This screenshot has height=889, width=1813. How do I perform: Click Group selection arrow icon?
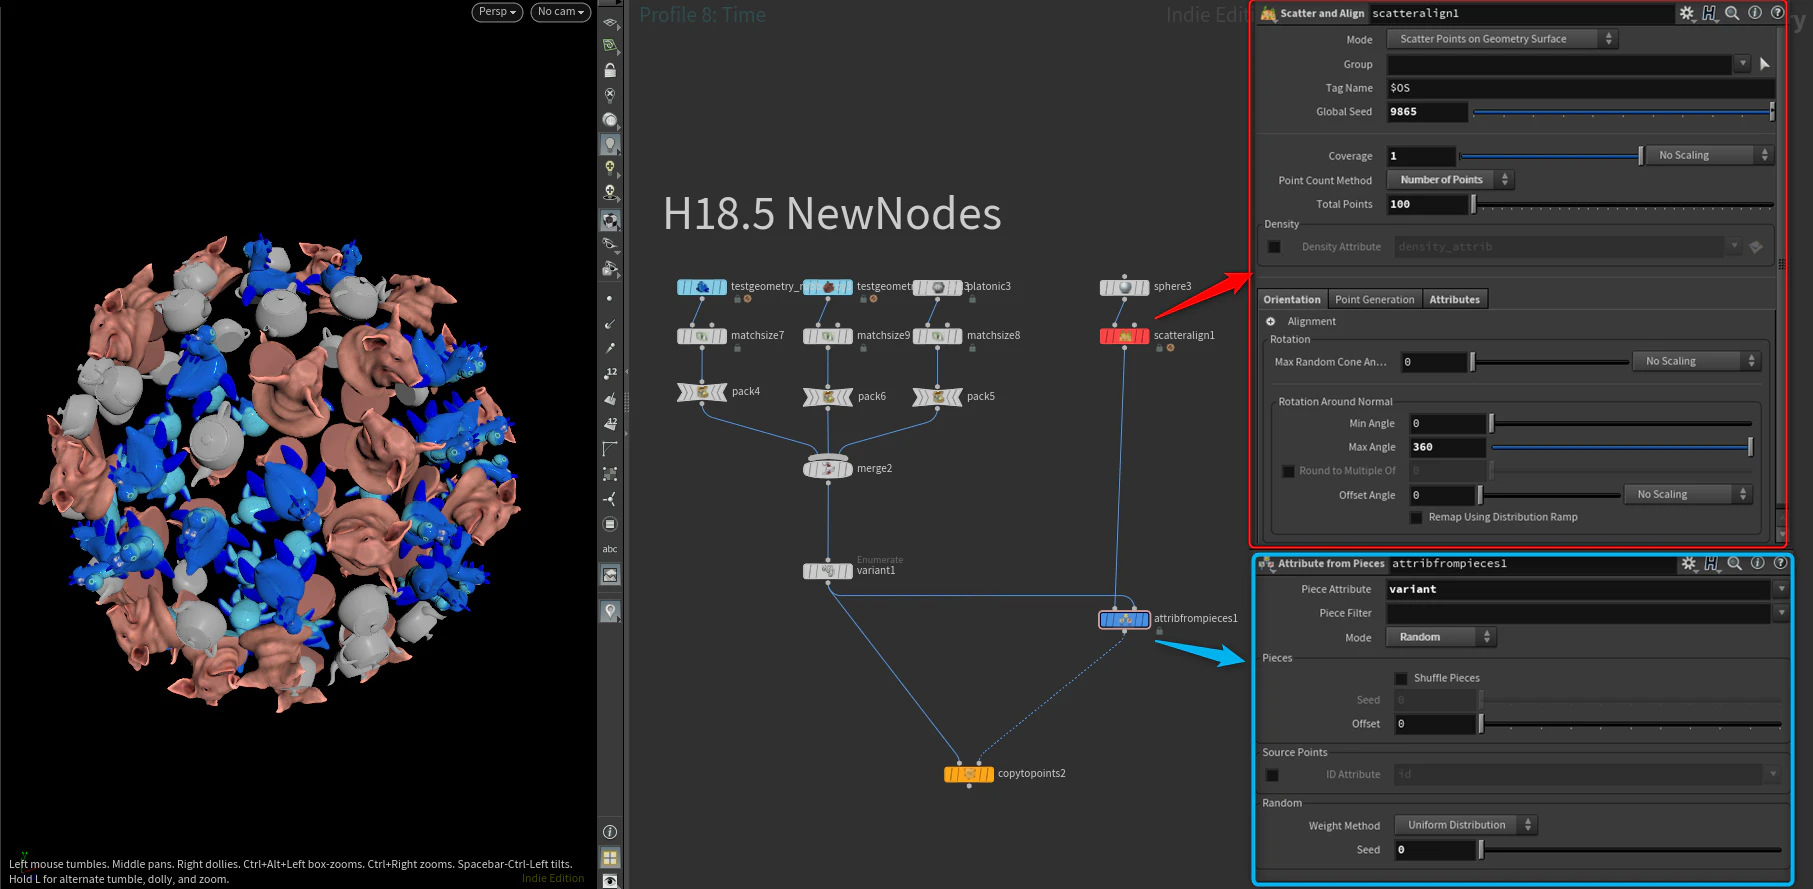(1765, 64)
